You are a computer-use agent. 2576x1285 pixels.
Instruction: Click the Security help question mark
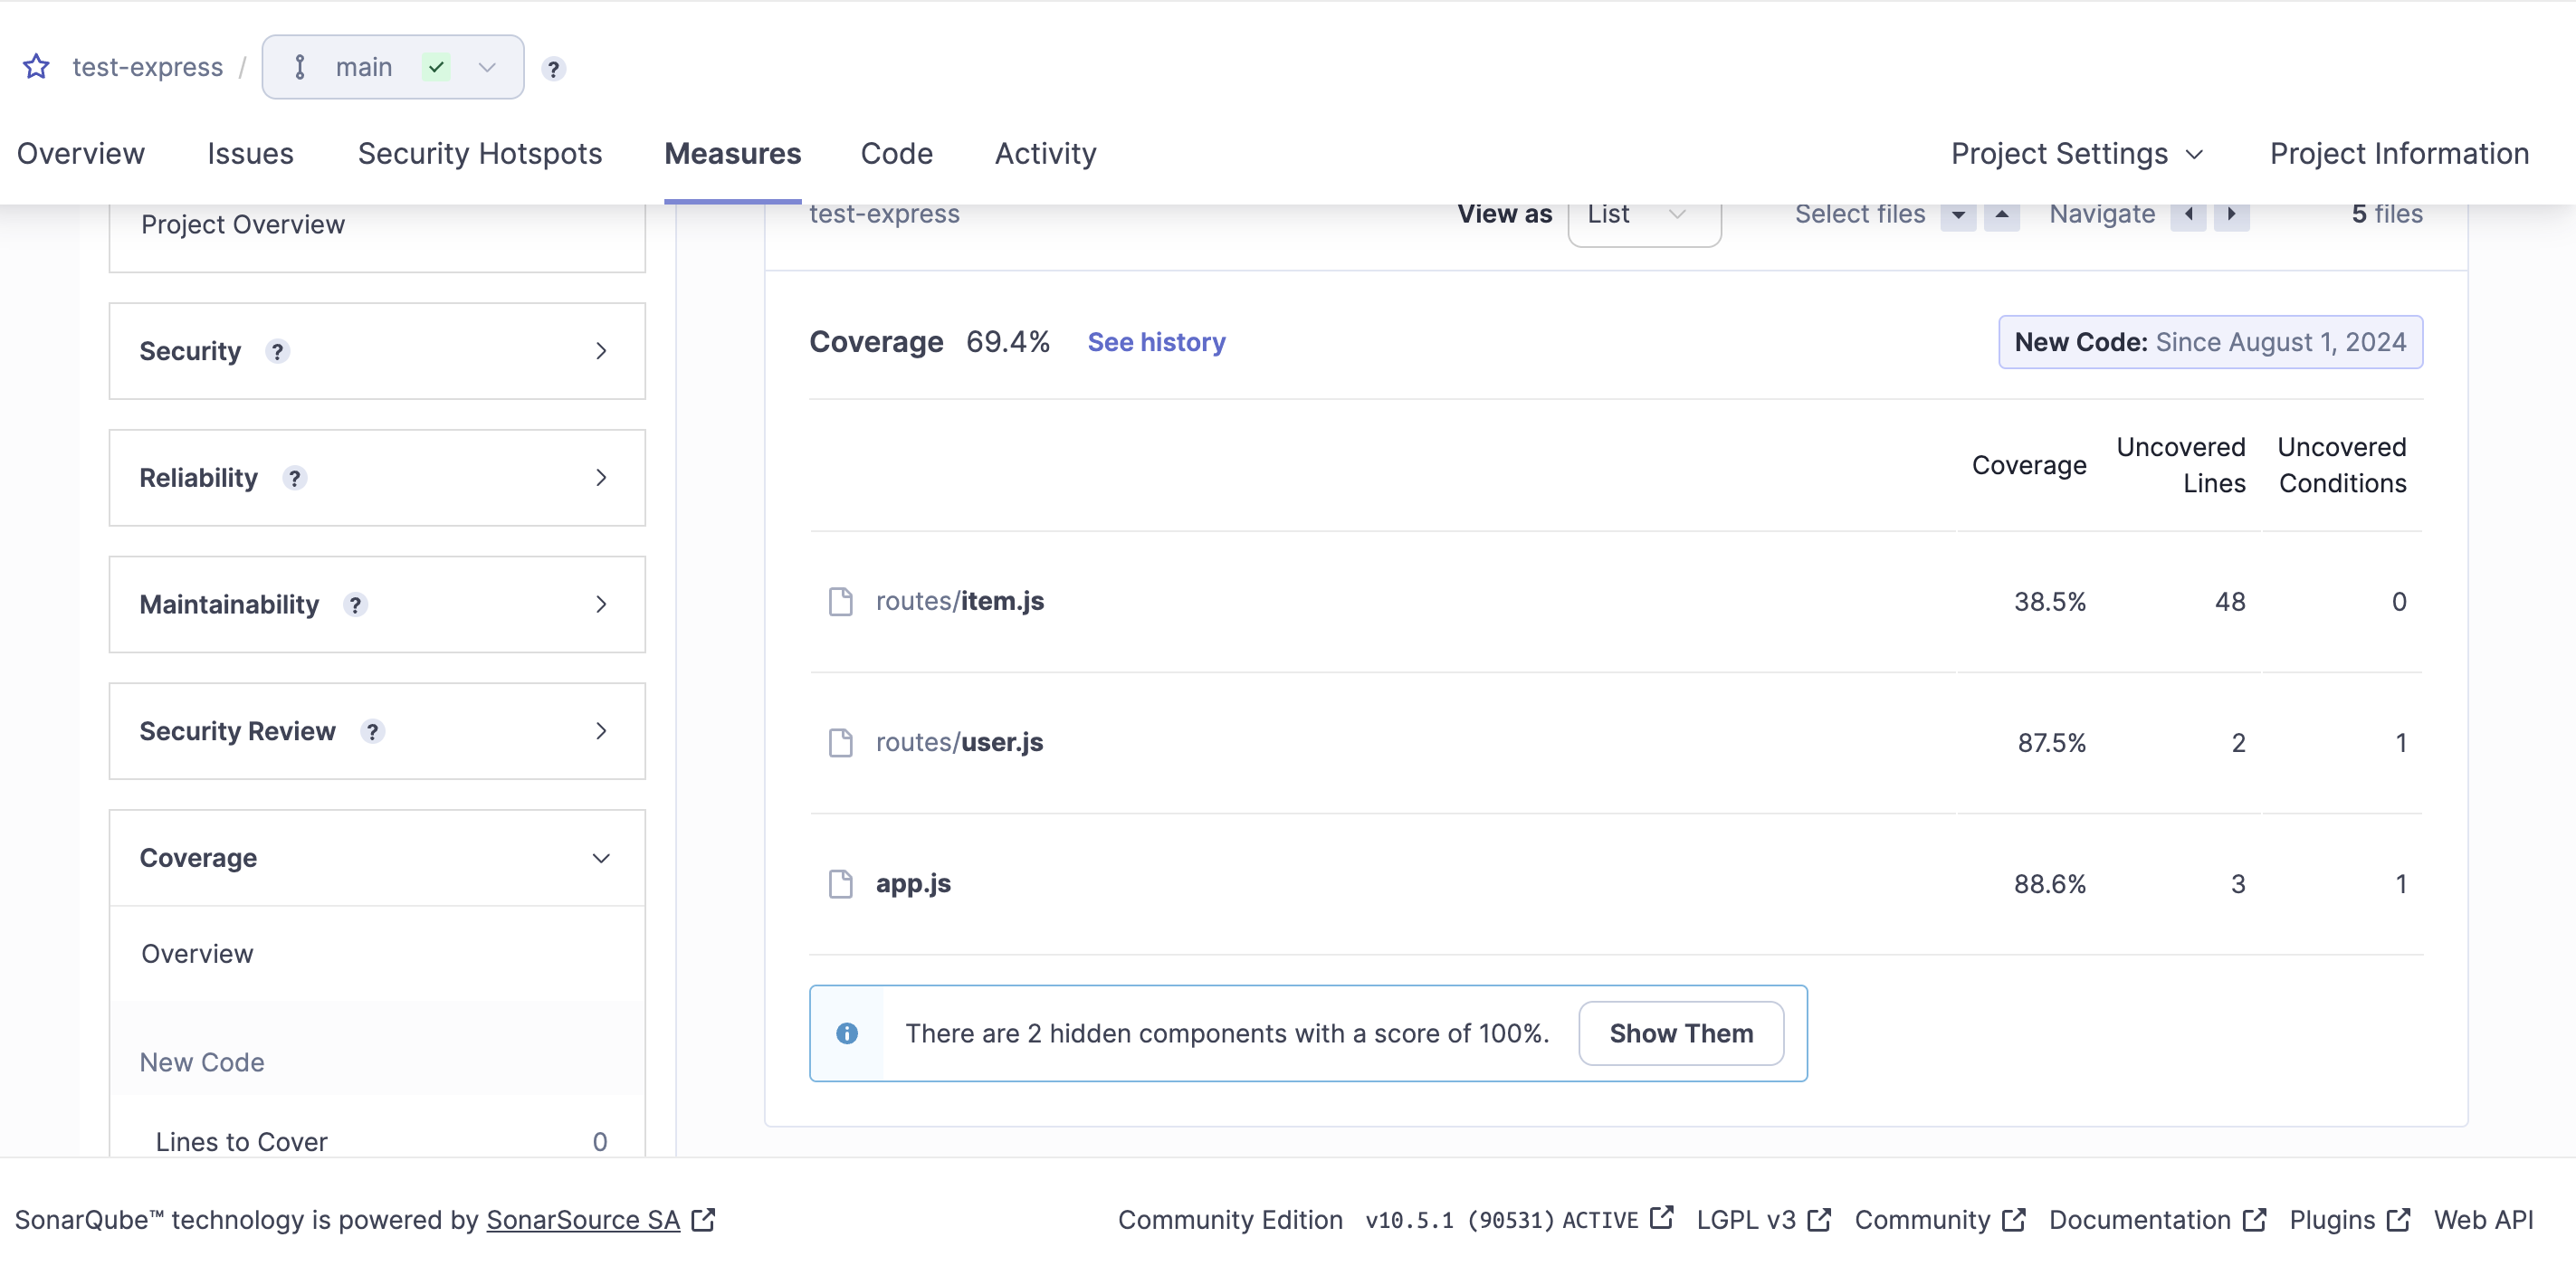[x=278, y=352]
